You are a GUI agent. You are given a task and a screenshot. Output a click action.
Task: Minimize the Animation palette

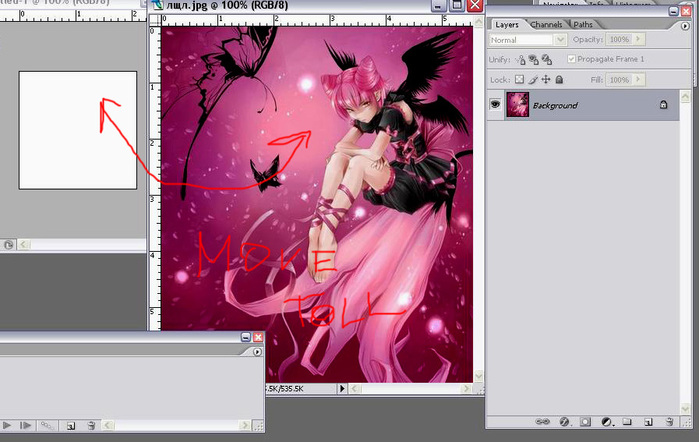tap(246, 337)
